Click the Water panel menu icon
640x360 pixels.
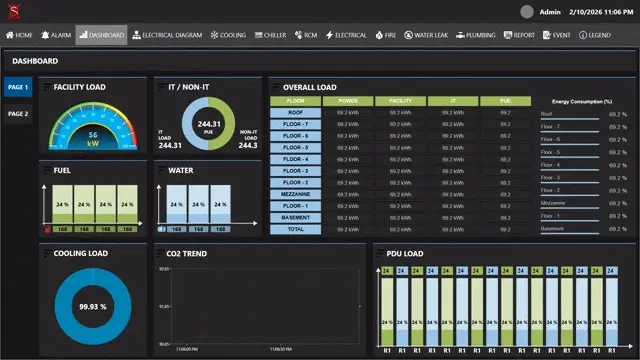tap(162, 170)
